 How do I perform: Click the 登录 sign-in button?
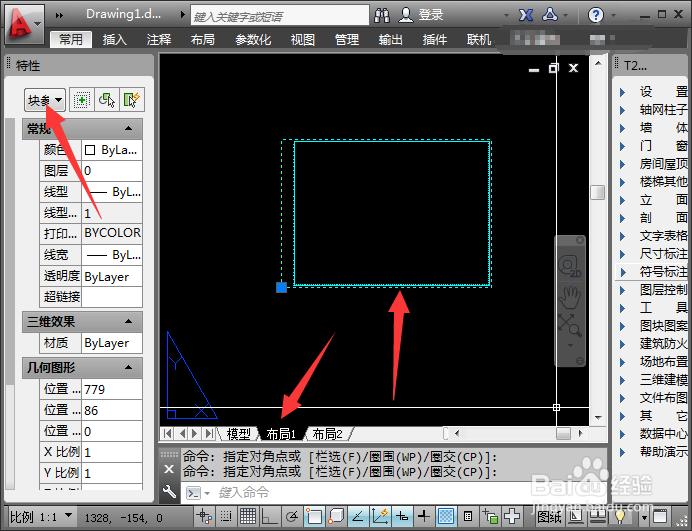tap(421, 15)
